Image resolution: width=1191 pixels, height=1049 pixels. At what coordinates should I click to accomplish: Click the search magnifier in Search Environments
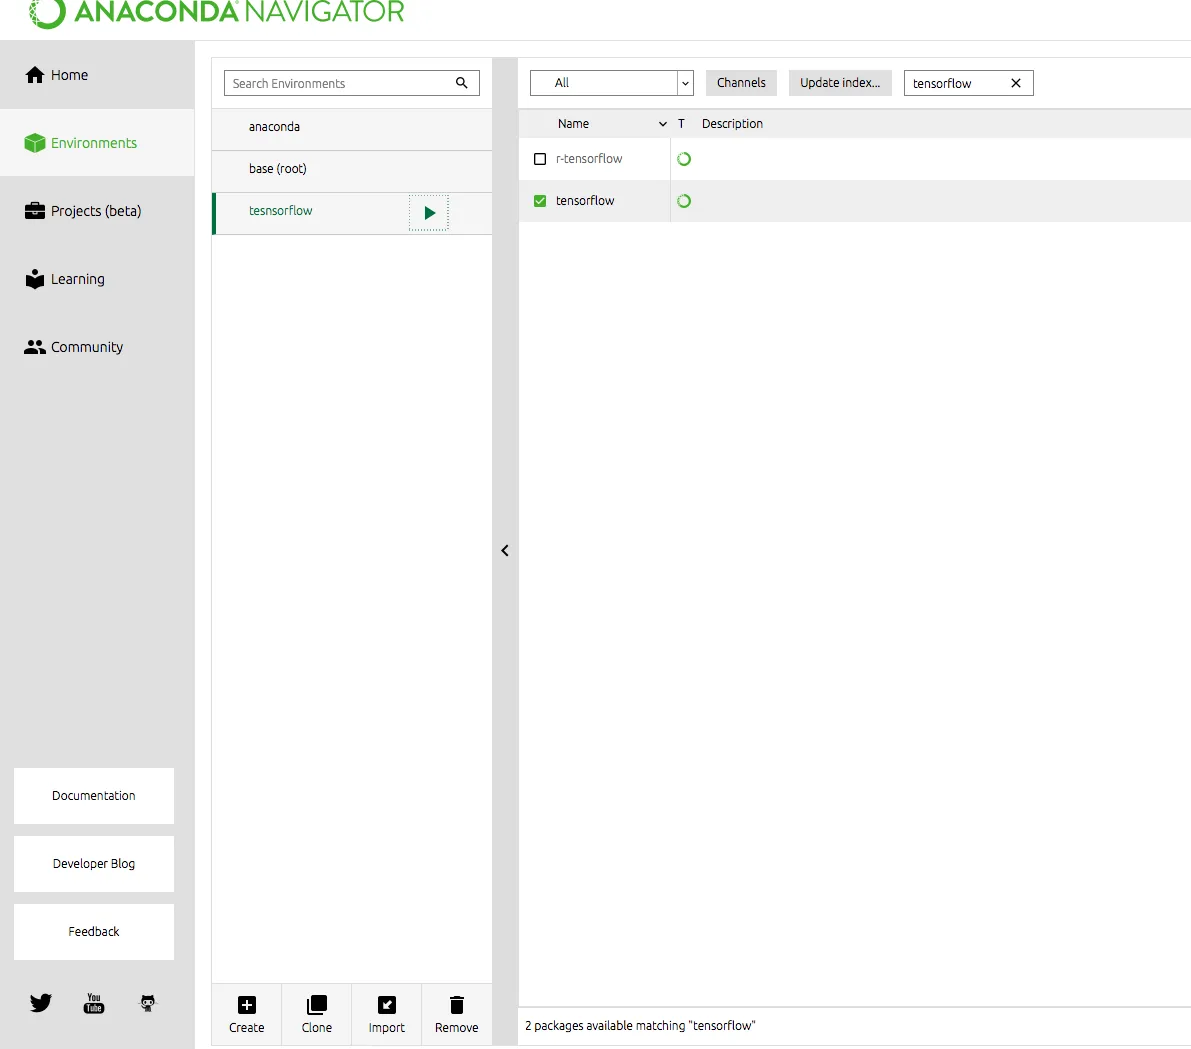461,83
